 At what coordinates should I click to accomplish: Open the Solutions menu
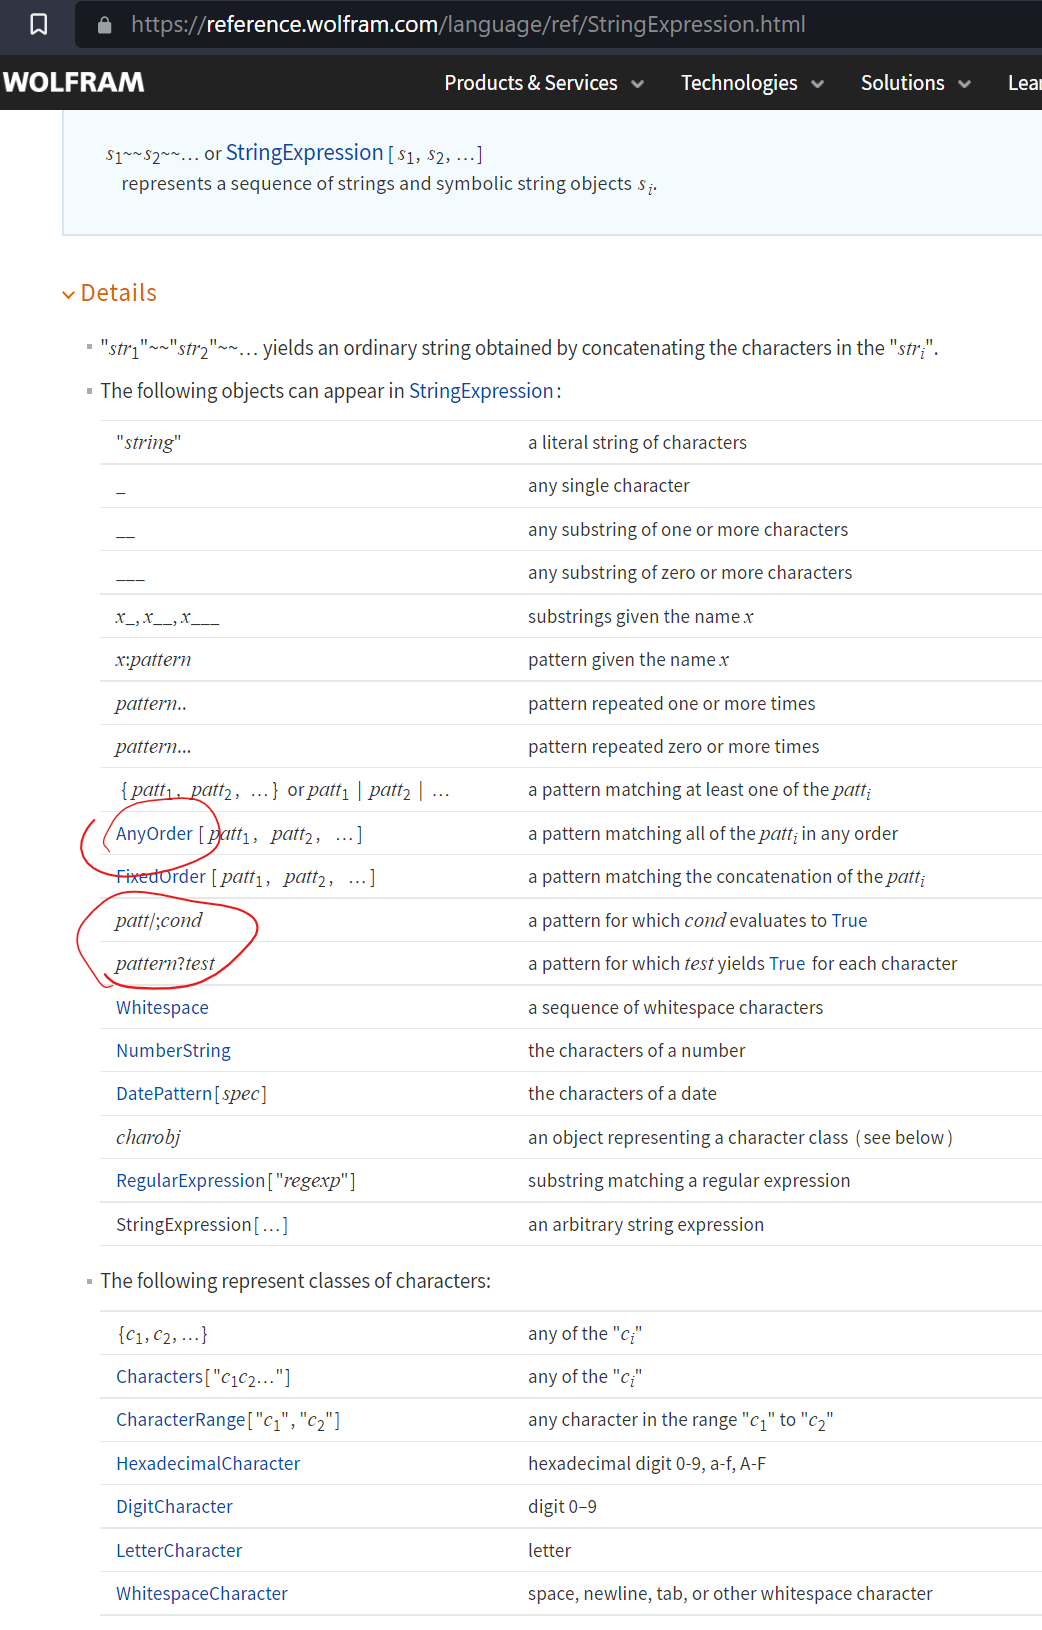pos(902,83)
